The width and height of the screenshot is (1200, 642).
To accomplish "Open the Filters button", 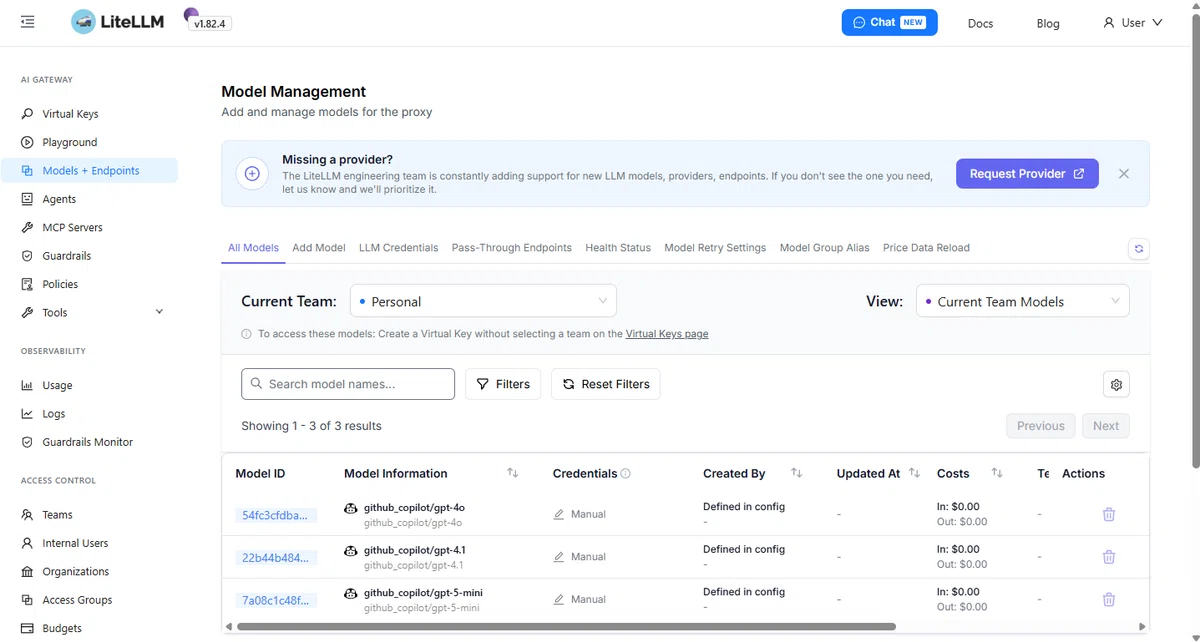I will [503, 384].
